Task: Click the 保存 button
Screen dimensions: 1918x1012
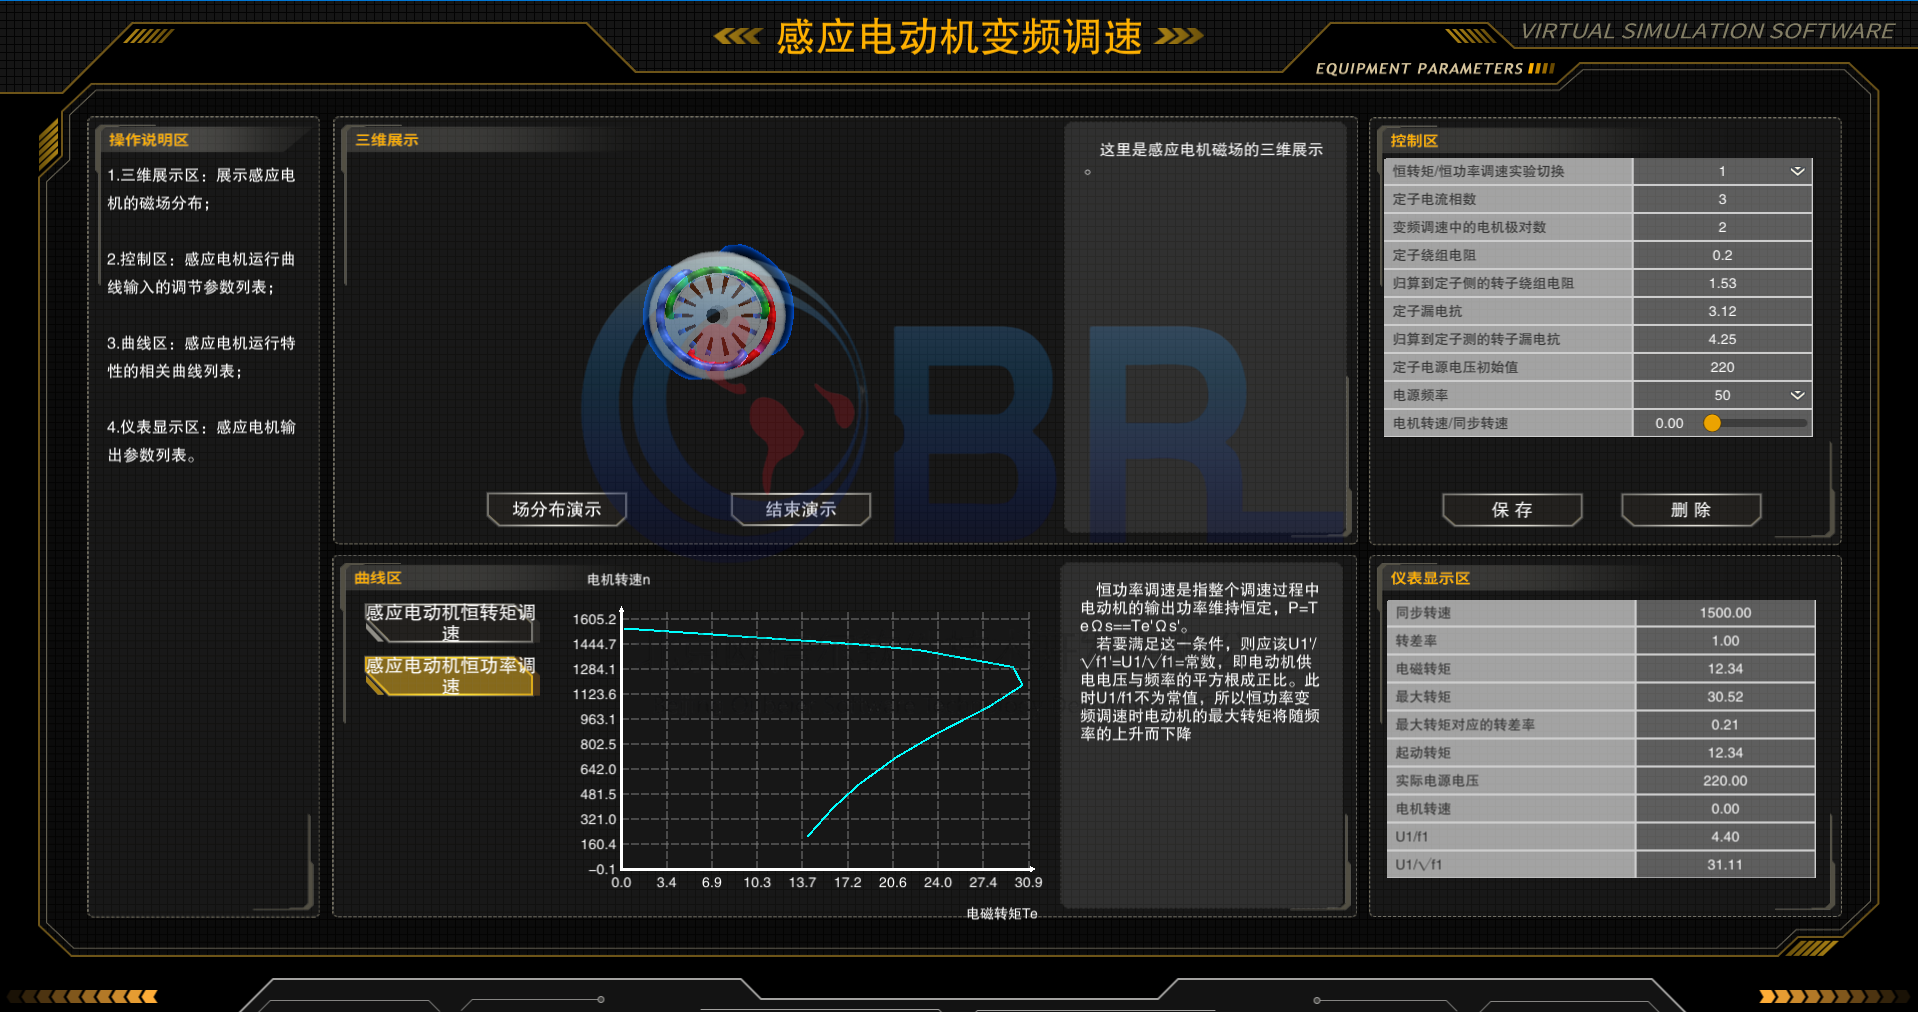Action: tap(1512, 510)
